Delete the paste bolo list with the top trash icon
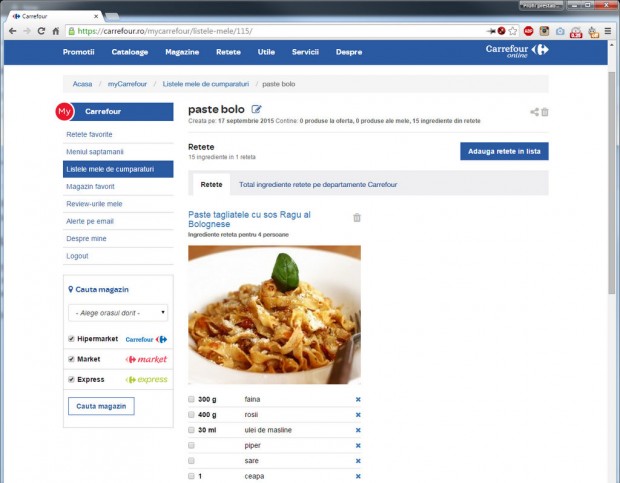Screen dimensions: 620x483 545,112
